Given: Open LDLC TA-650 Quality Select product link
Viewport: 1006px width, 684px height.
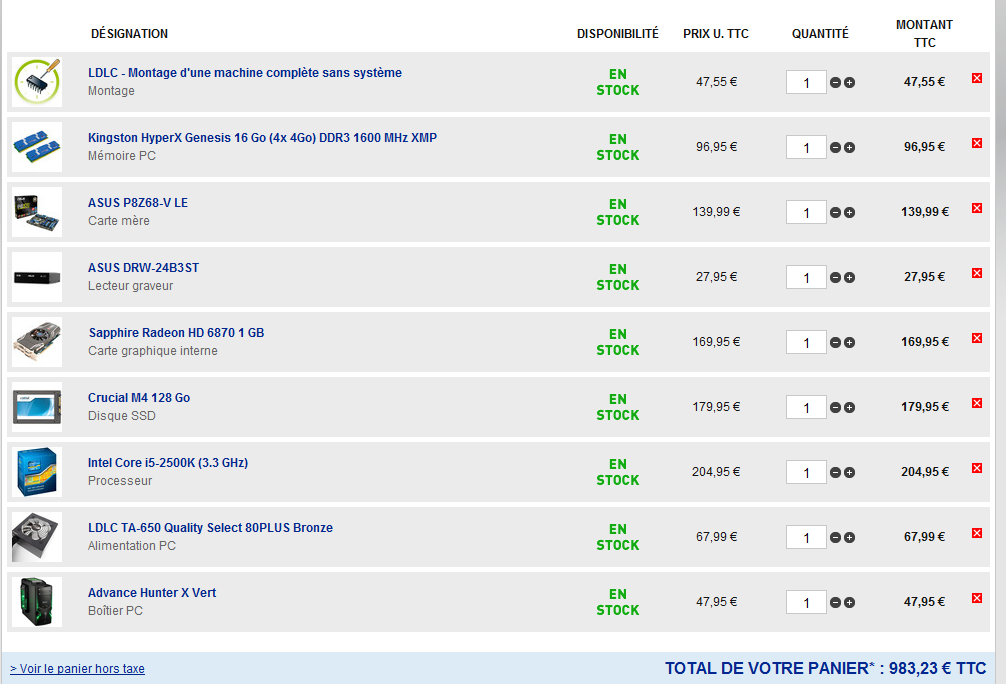Looking at the screenshot, I should coord(210,527).
